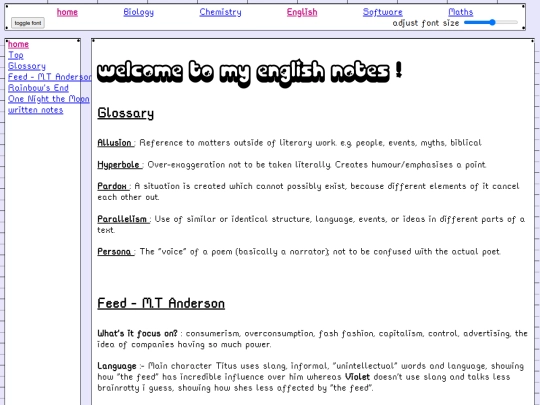
Task: Click the Feed - M.T Anderson heading
Action: tap(161, 303)
